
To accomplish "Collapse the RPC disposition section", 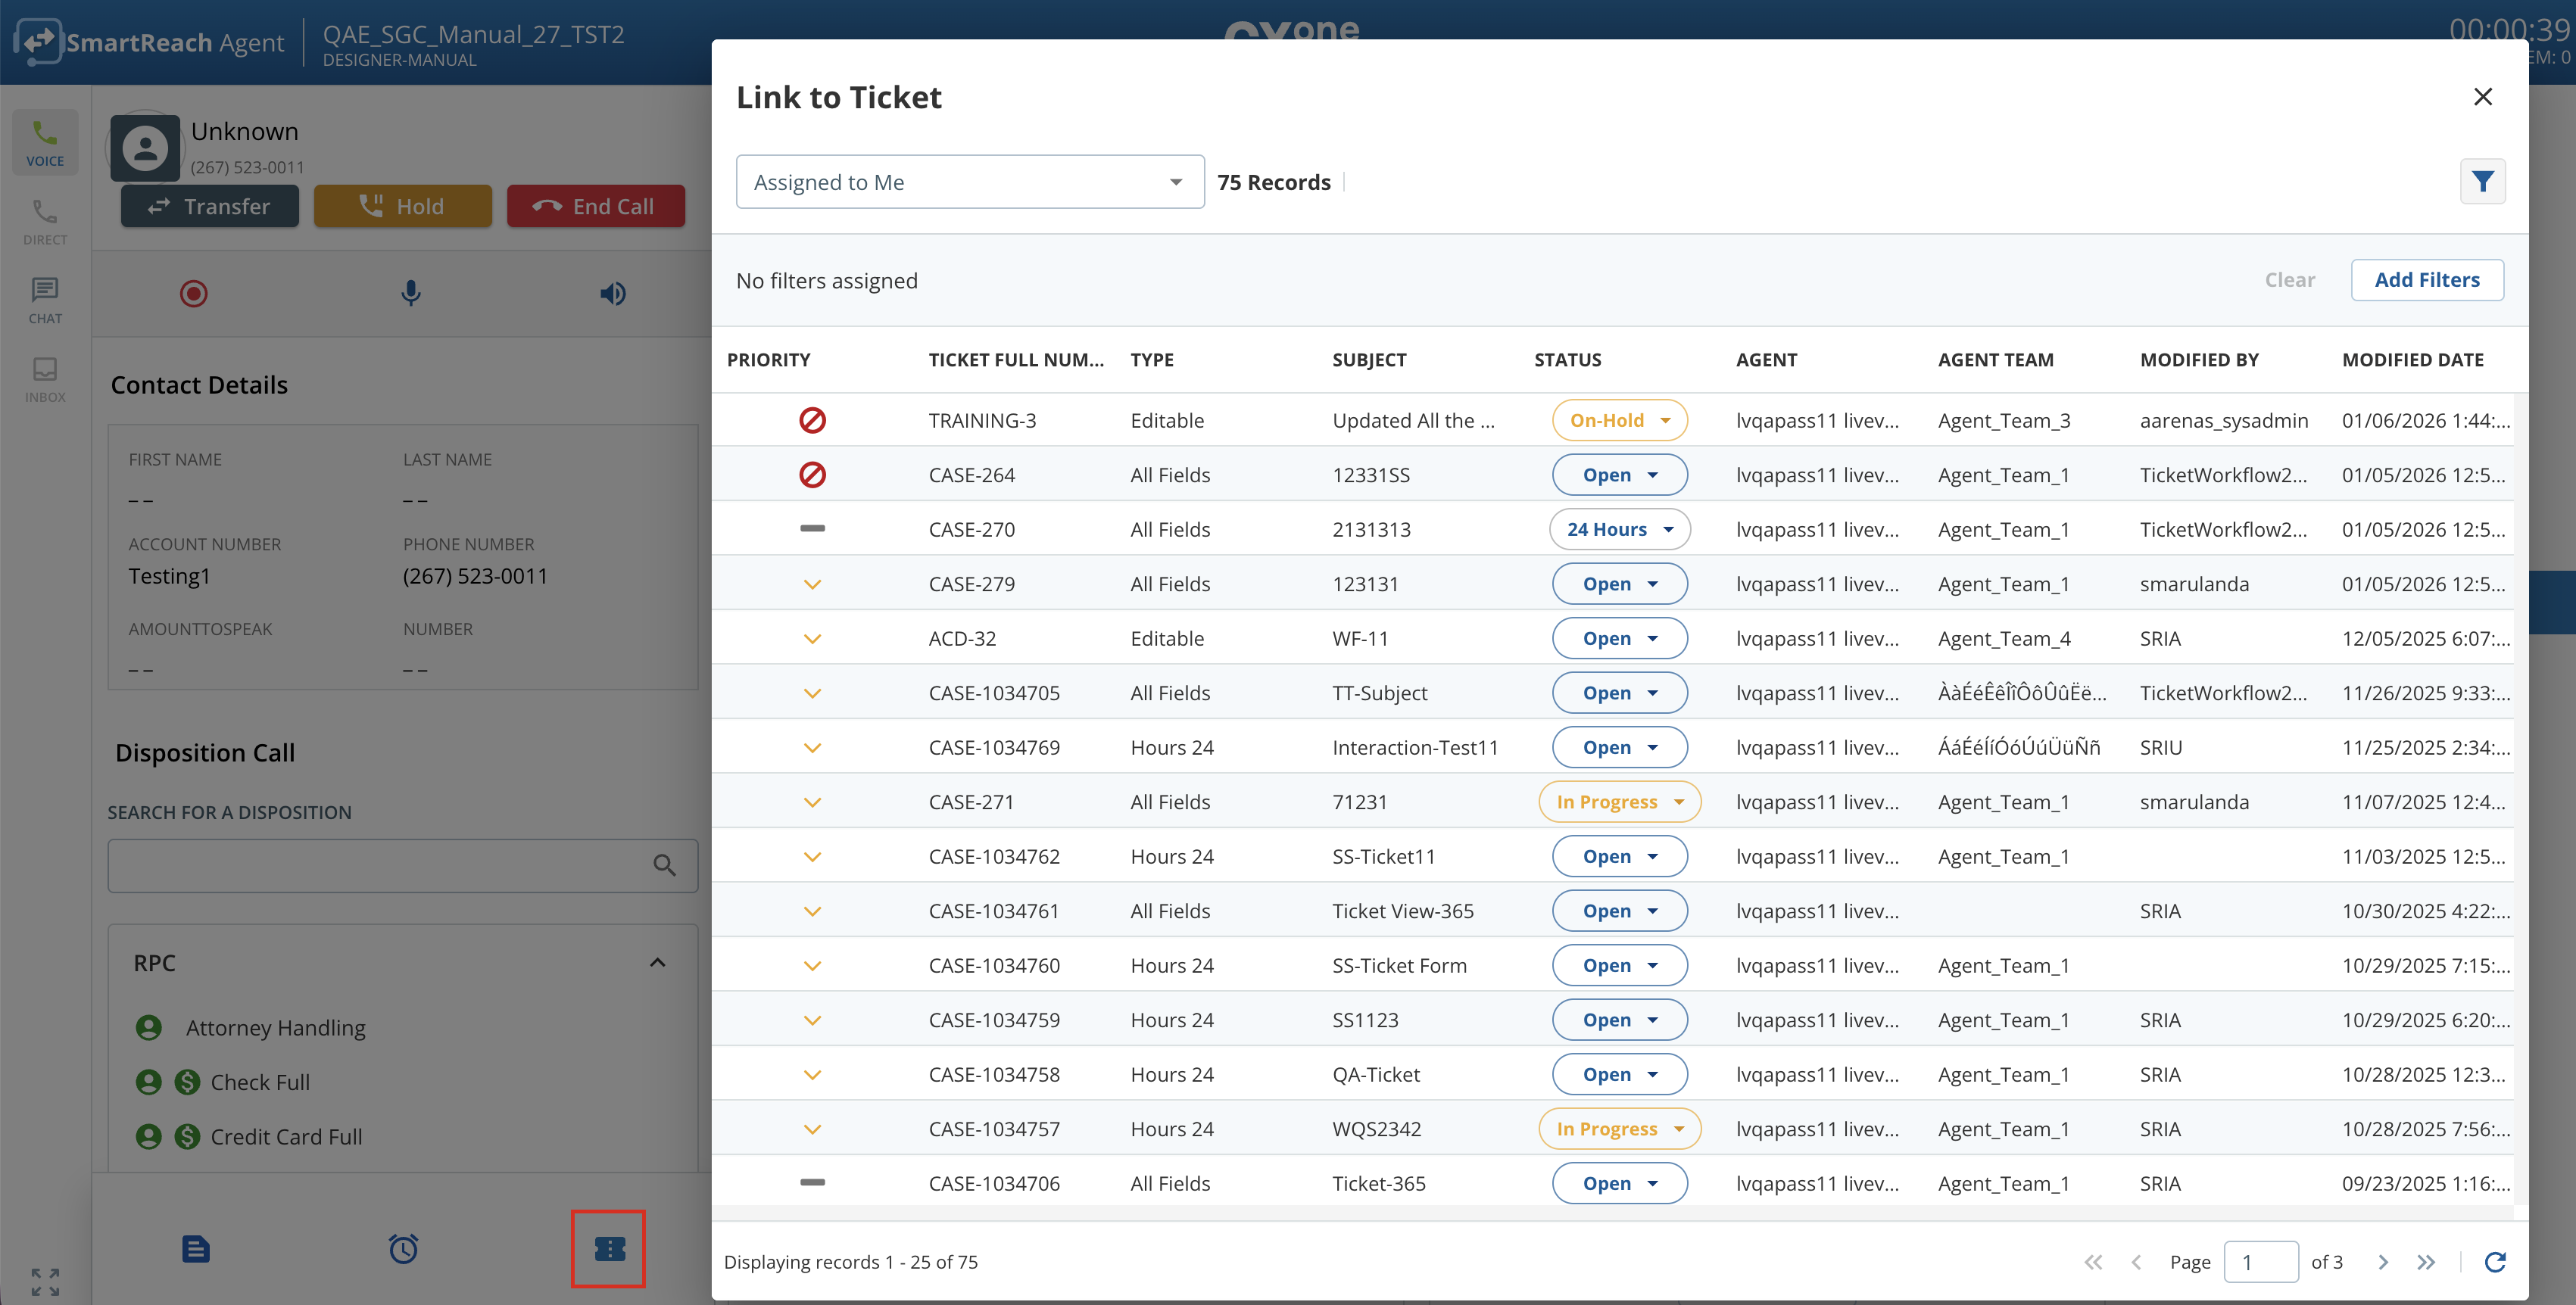I will (x=657, y=962).
